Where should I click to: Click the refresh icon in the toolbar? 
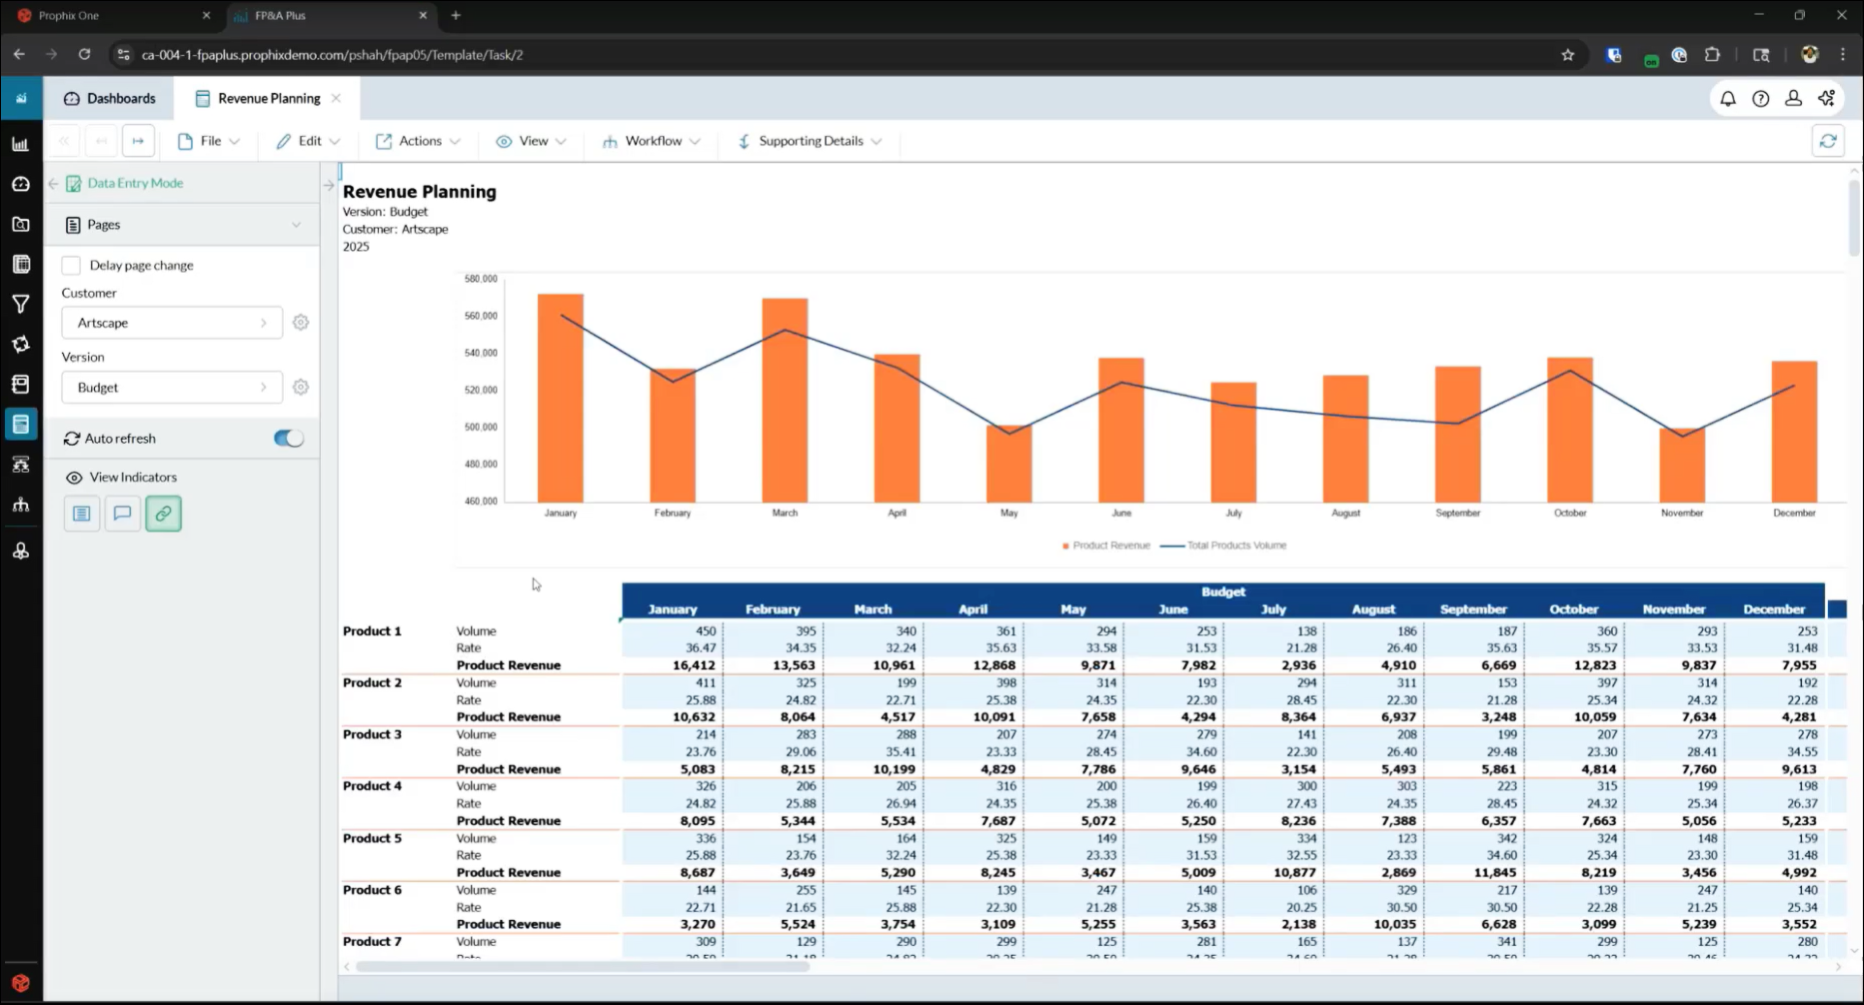1827,141
